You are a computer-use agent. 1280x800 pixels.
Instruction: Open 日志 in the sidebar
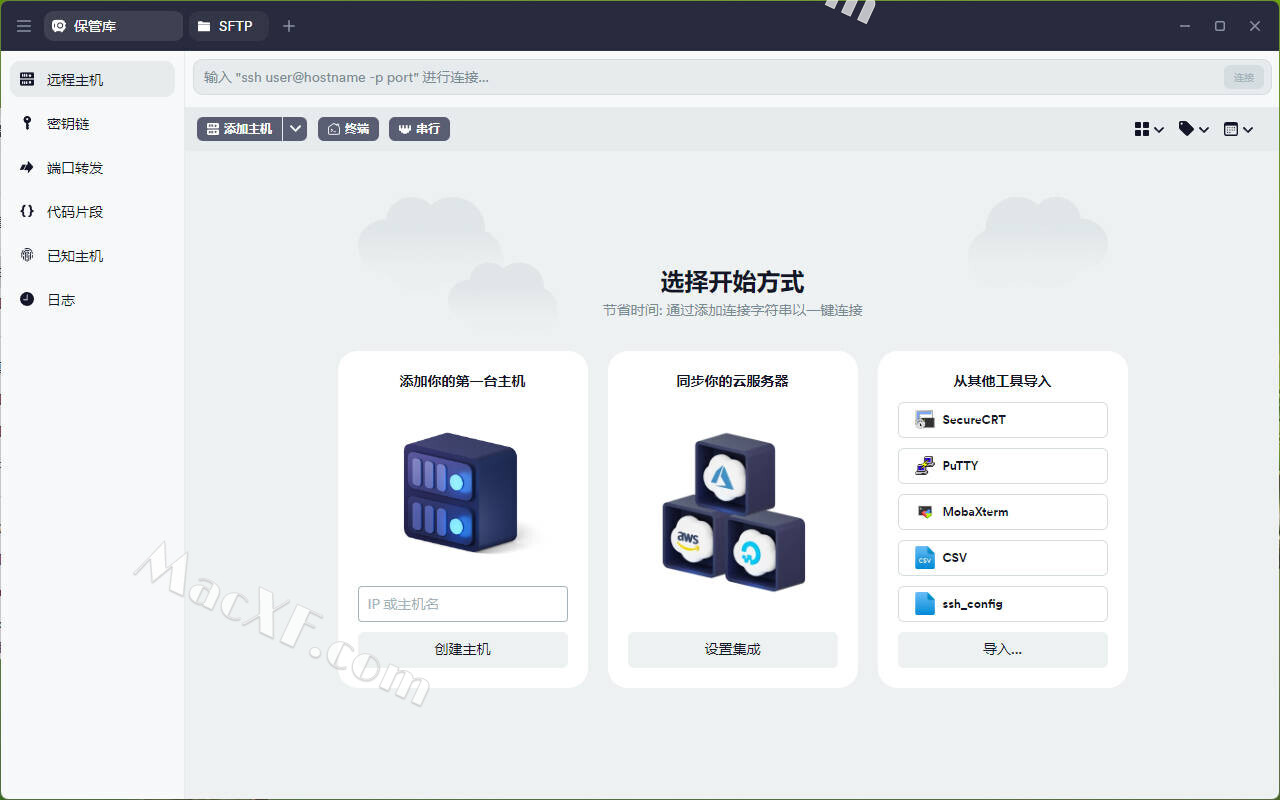(x=92, y=299)
